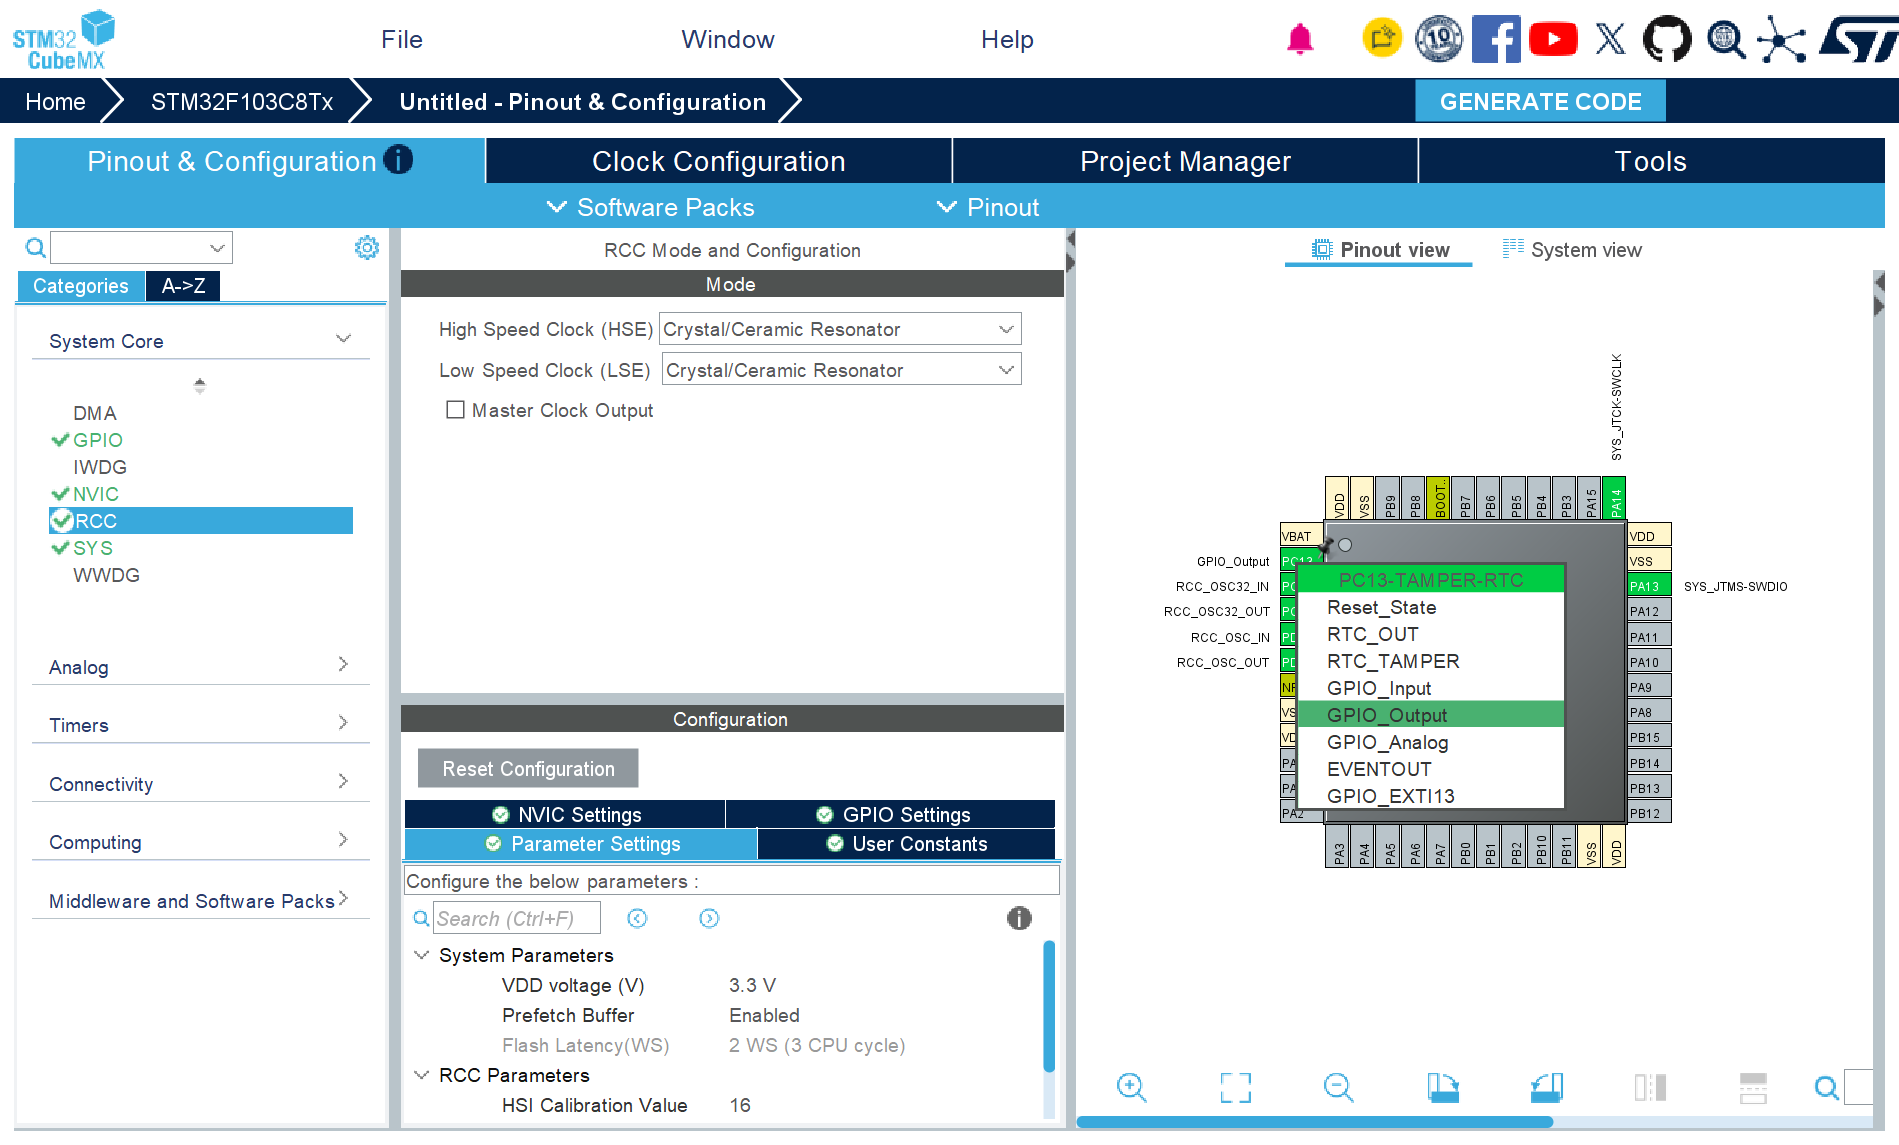The height and width of the screenshot is (1145, 1899).
Task: Switch to the System view tab
Action: click(x=1572, y=250)
